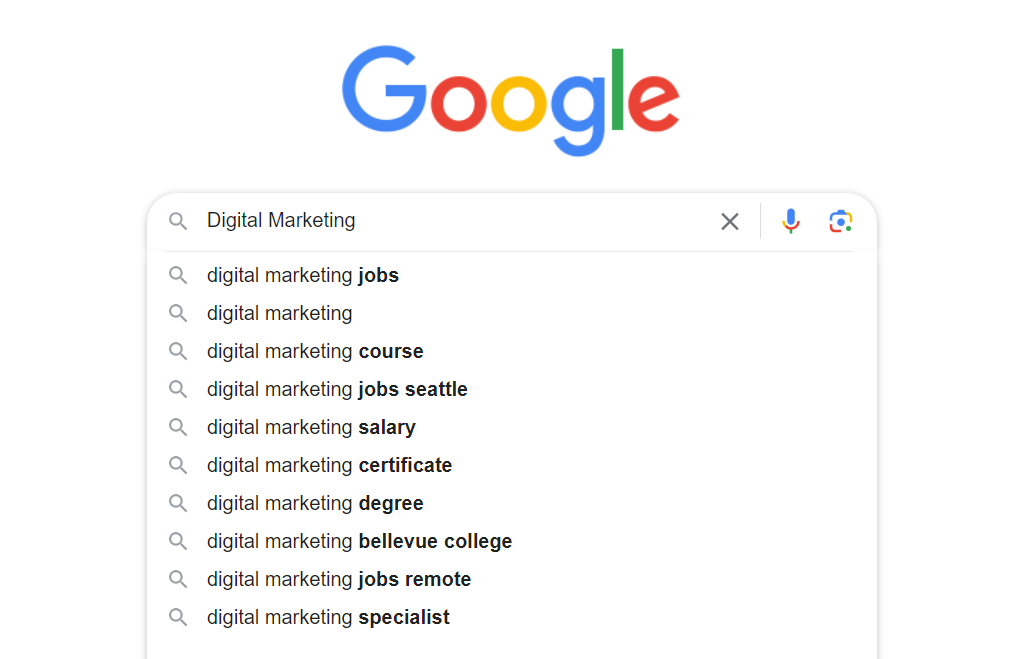Select the plain 'digital marketing' suggestion
The image size is (1015, 659).
click(279, 313)
